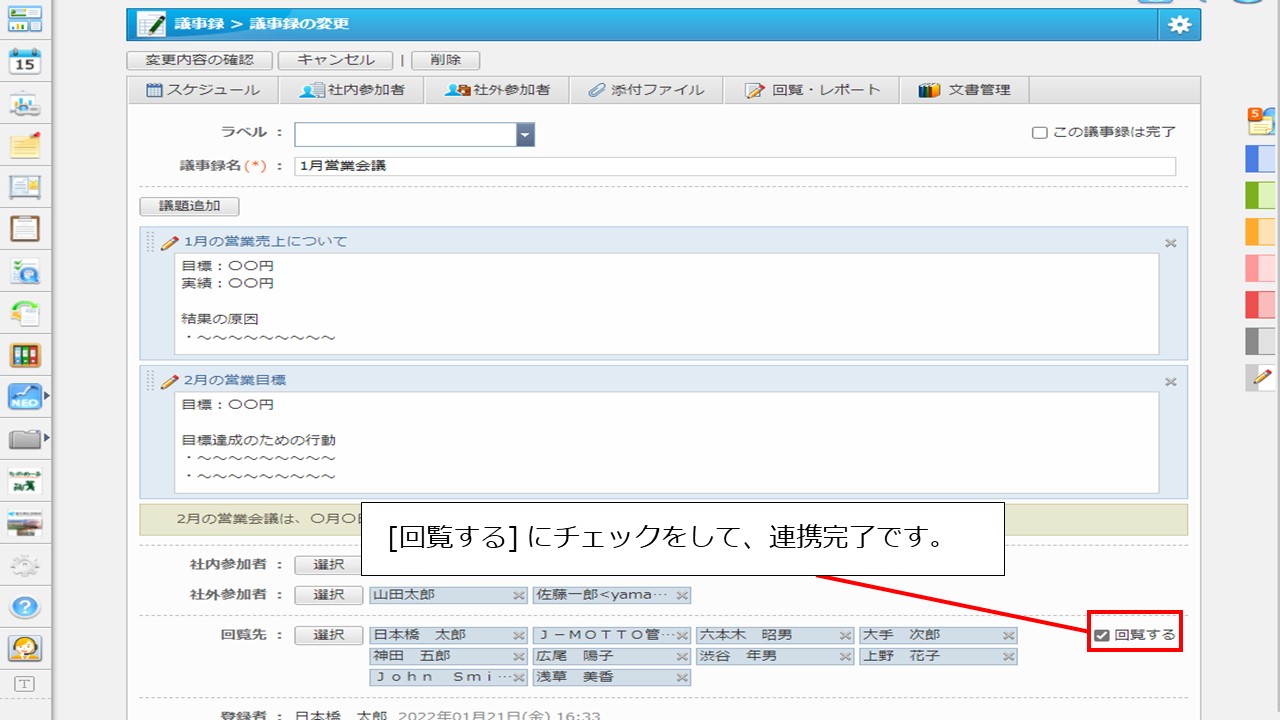The image size is (1280, 720).
Task: Open the 社内参加者 tab
Action: click(x=352, y=90)
